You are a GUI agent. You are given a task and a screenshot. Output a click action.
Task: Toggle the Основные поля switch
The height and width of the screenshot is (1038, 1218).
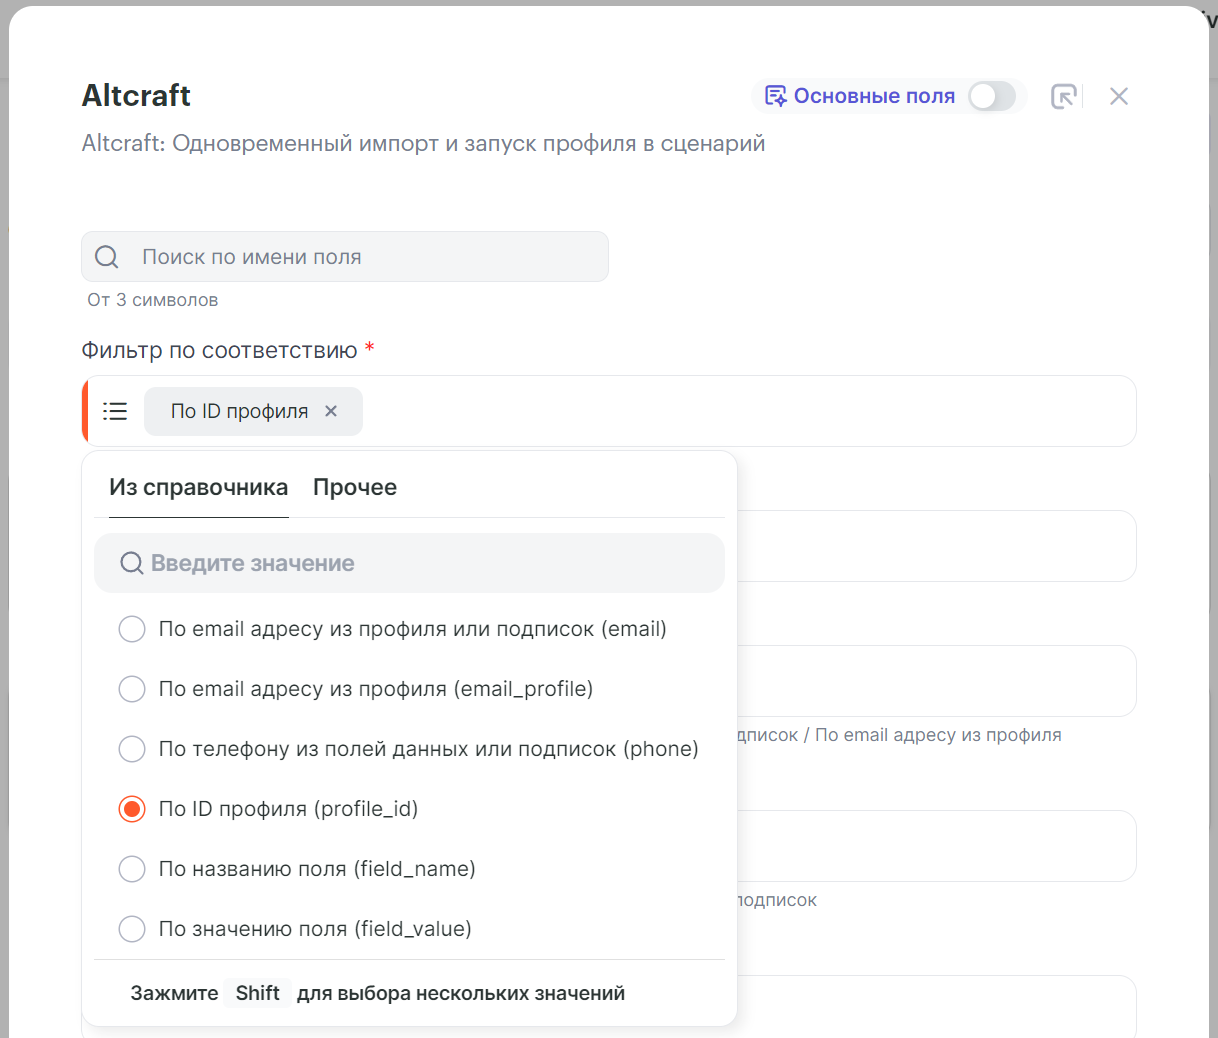992,96
